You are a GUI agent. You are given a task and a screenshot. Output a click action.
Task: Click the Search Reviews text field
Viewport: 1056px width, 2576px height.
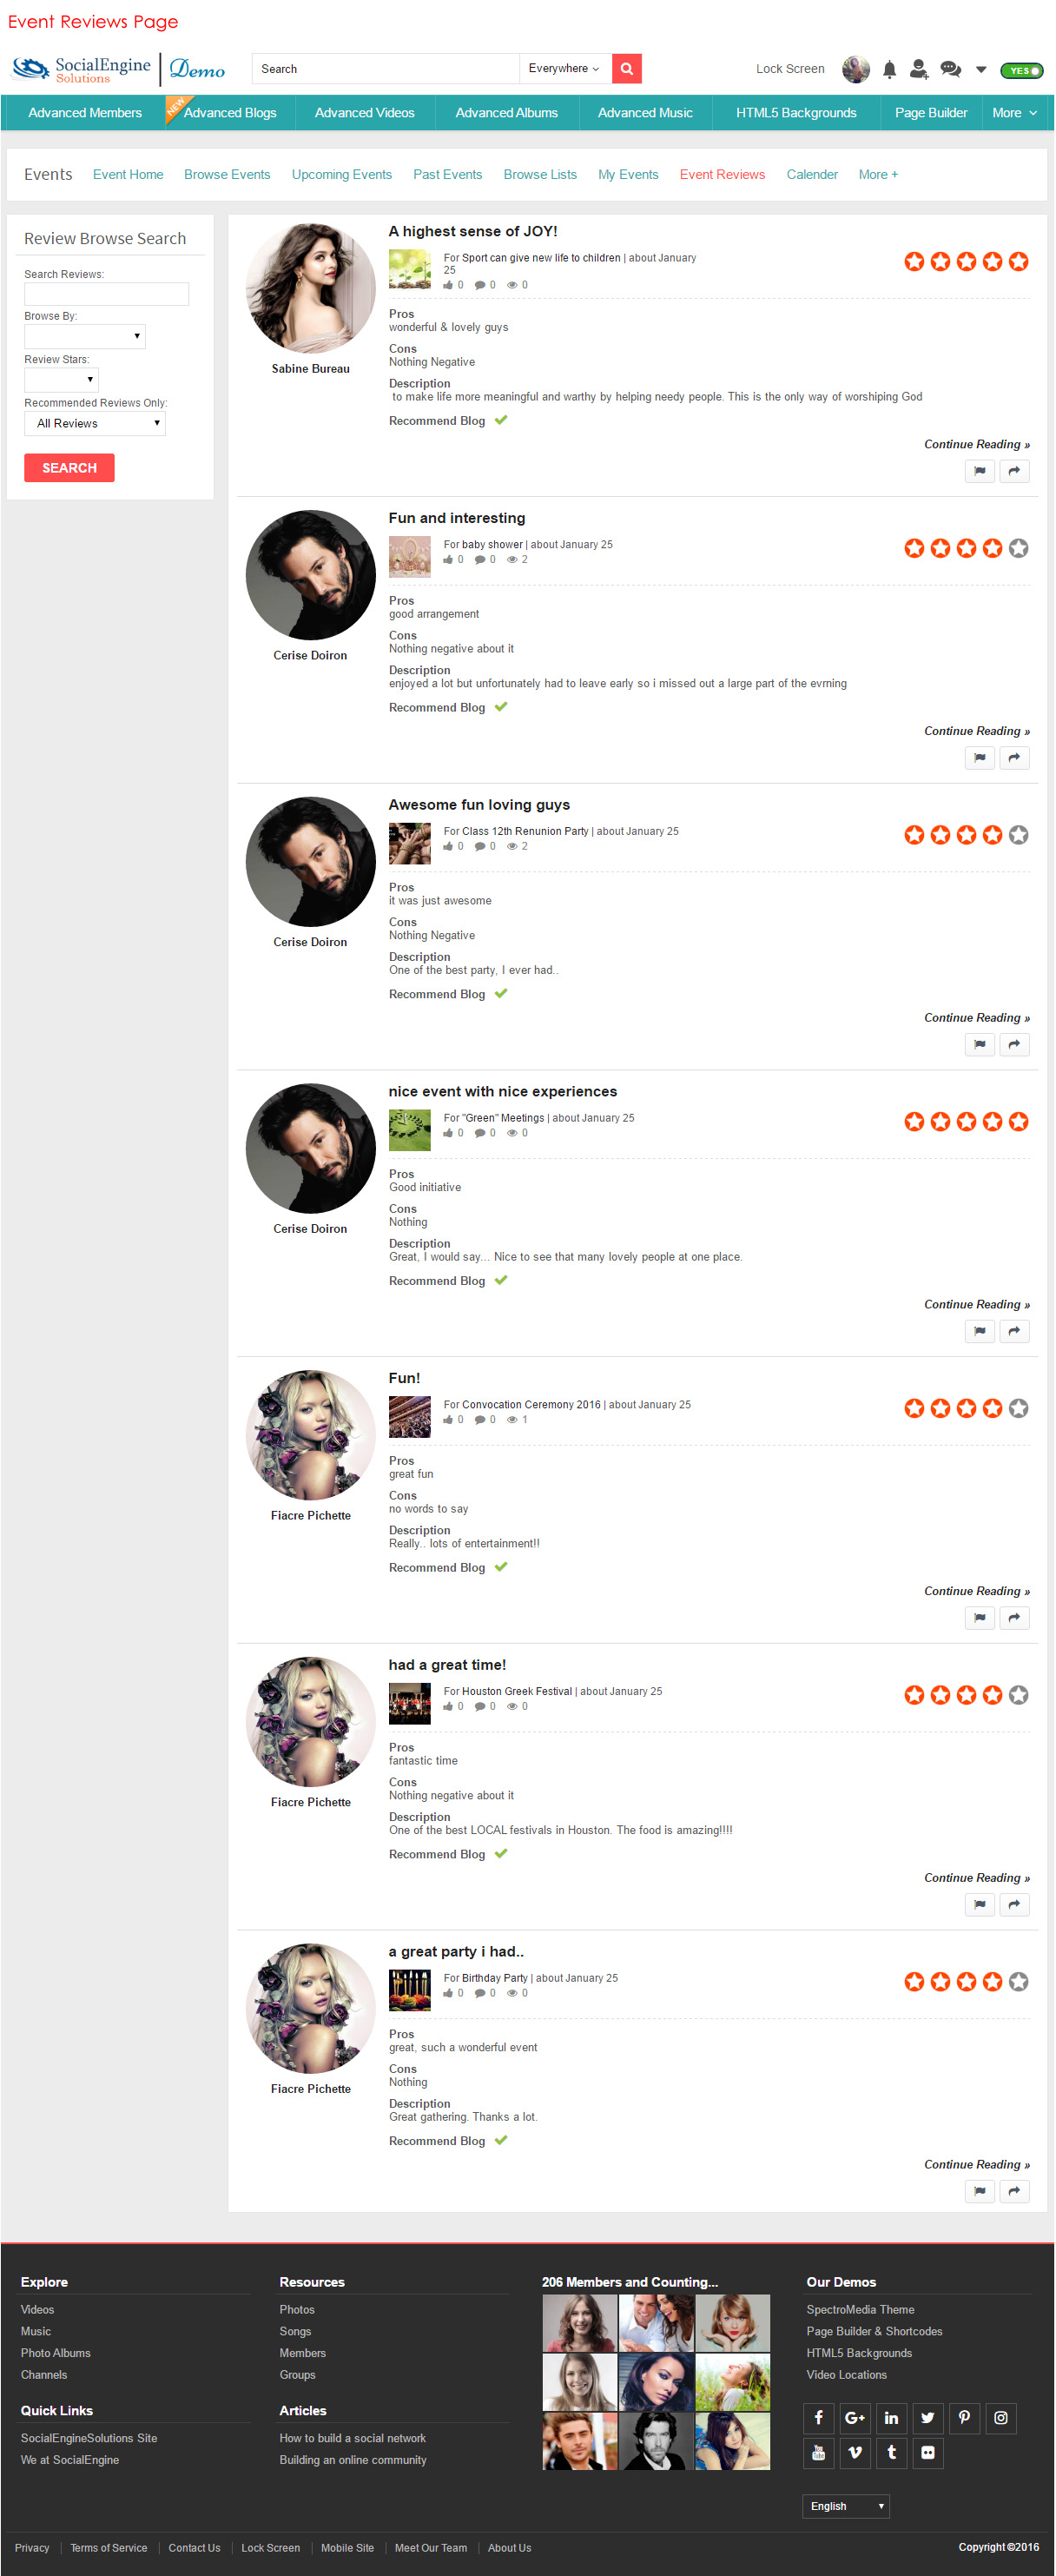pyautogui.click(x=106, y=294)
